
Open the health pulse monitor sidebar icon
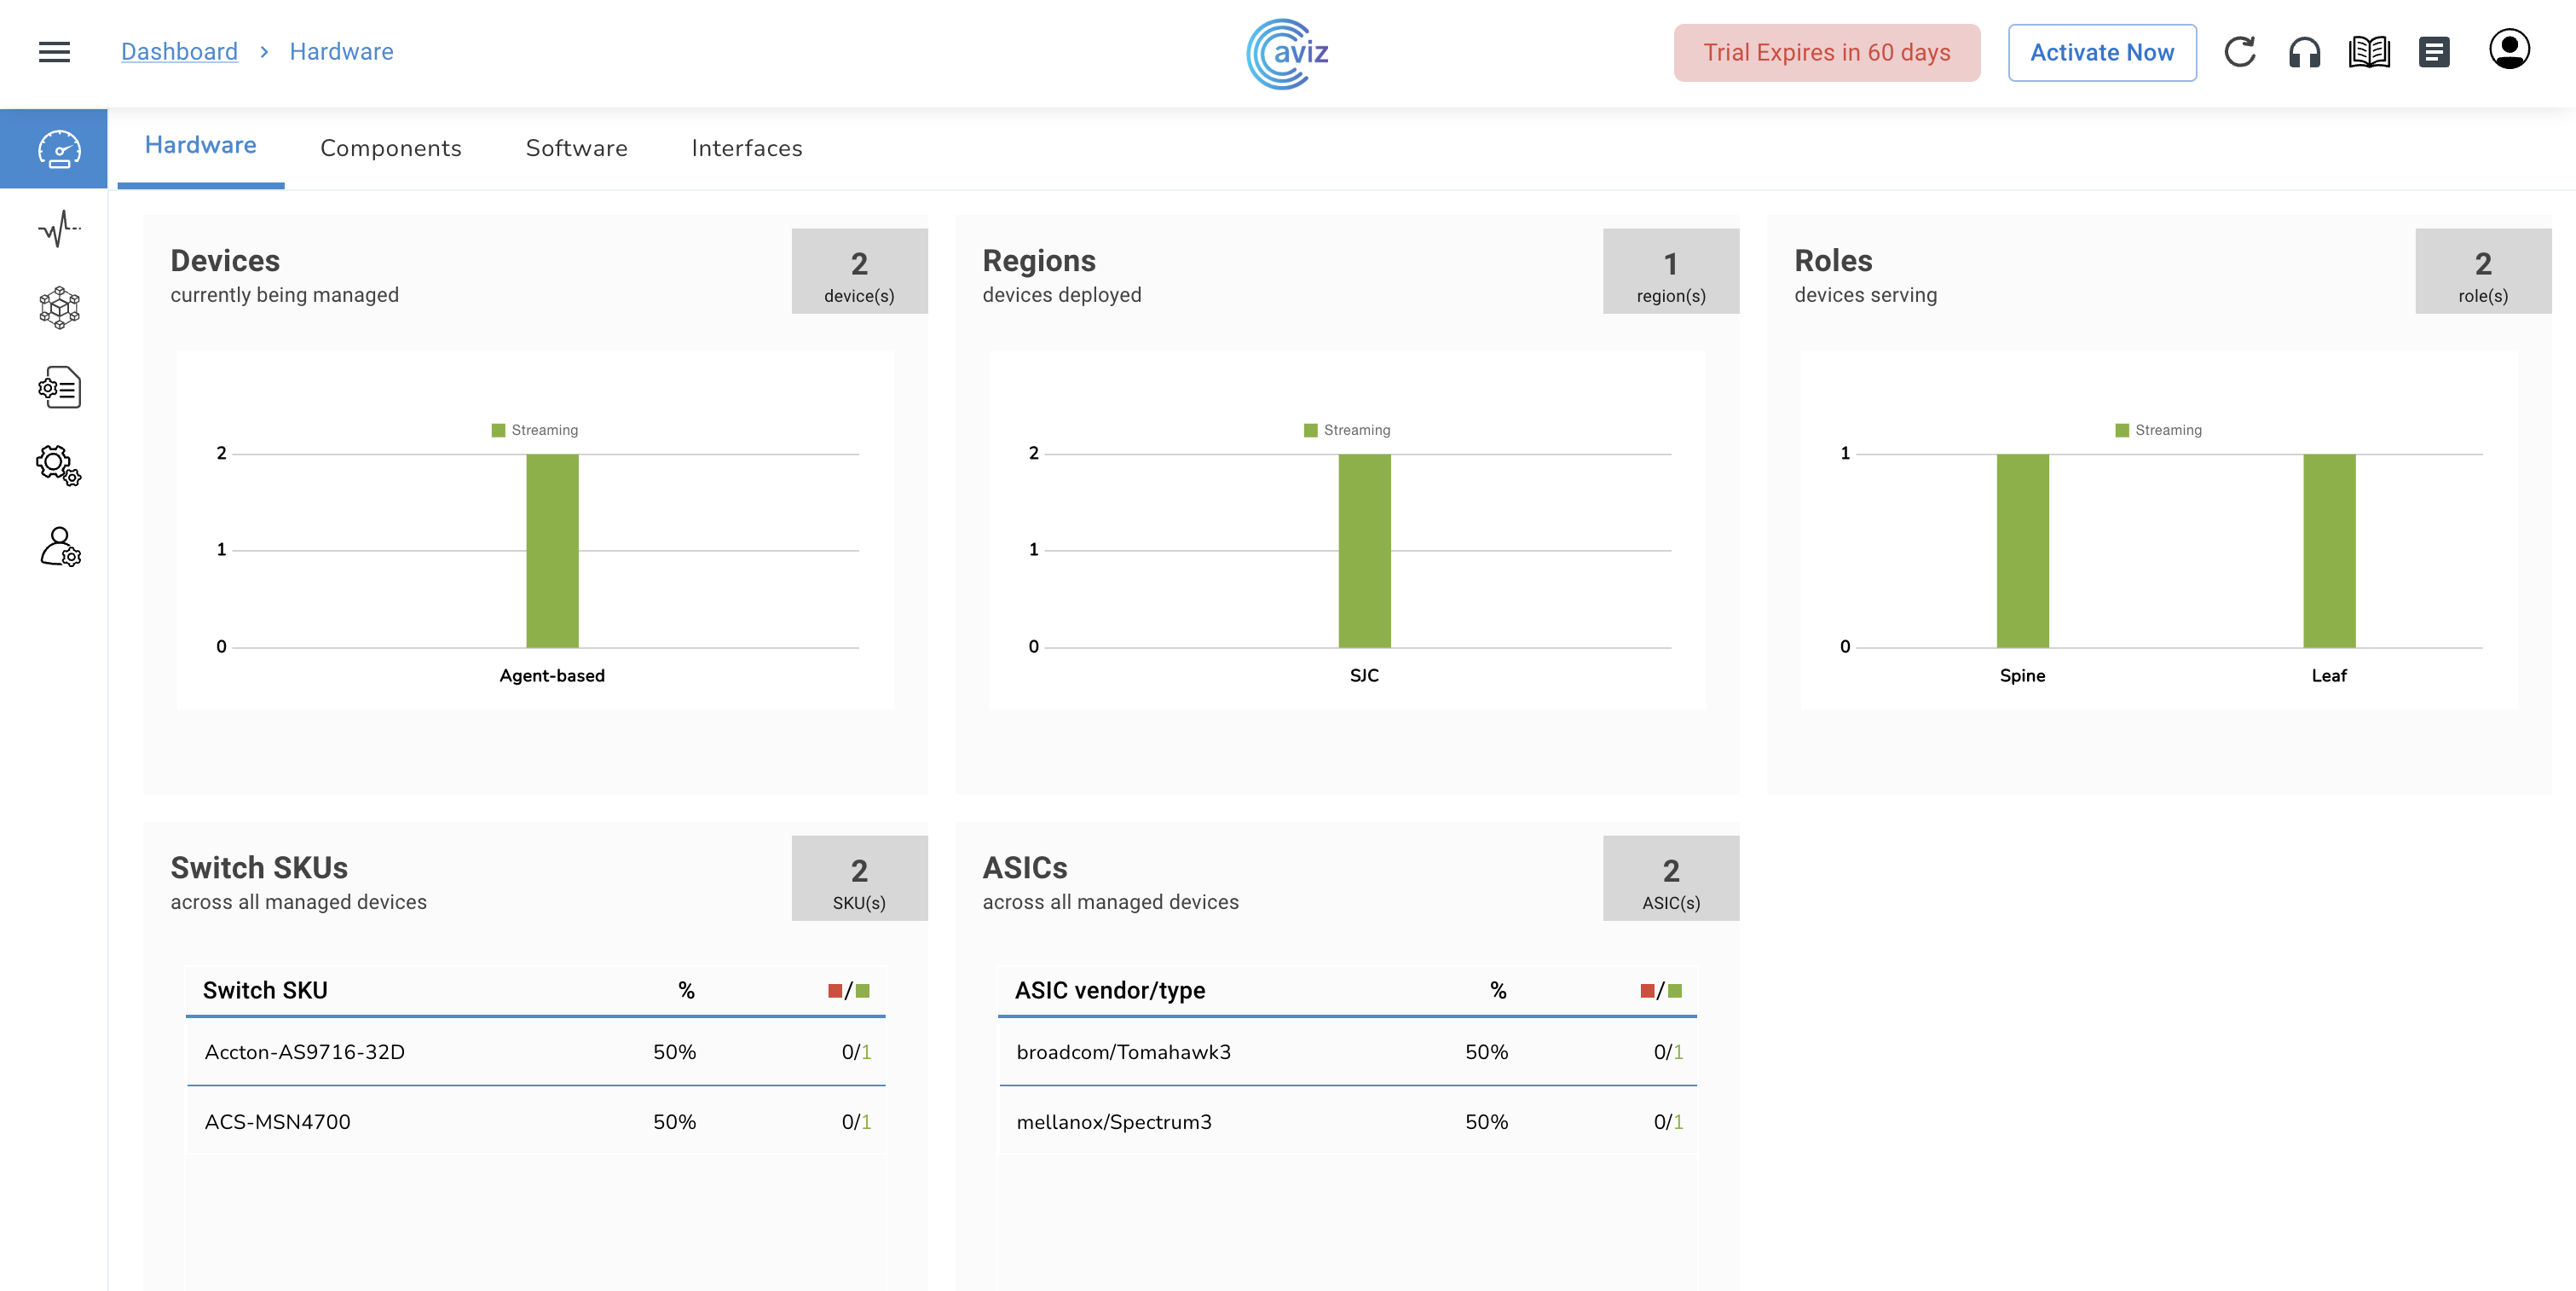coord(59,229)
